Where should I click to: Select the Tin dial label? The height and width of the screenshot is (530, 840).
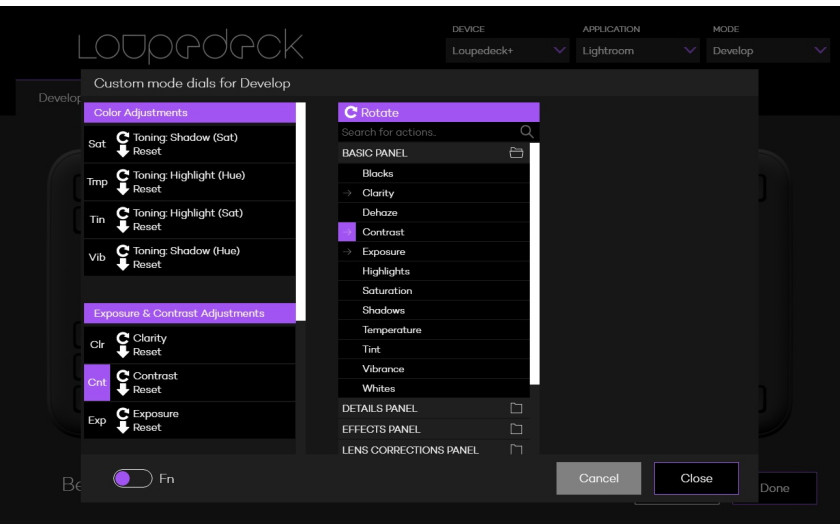point(97,219)
